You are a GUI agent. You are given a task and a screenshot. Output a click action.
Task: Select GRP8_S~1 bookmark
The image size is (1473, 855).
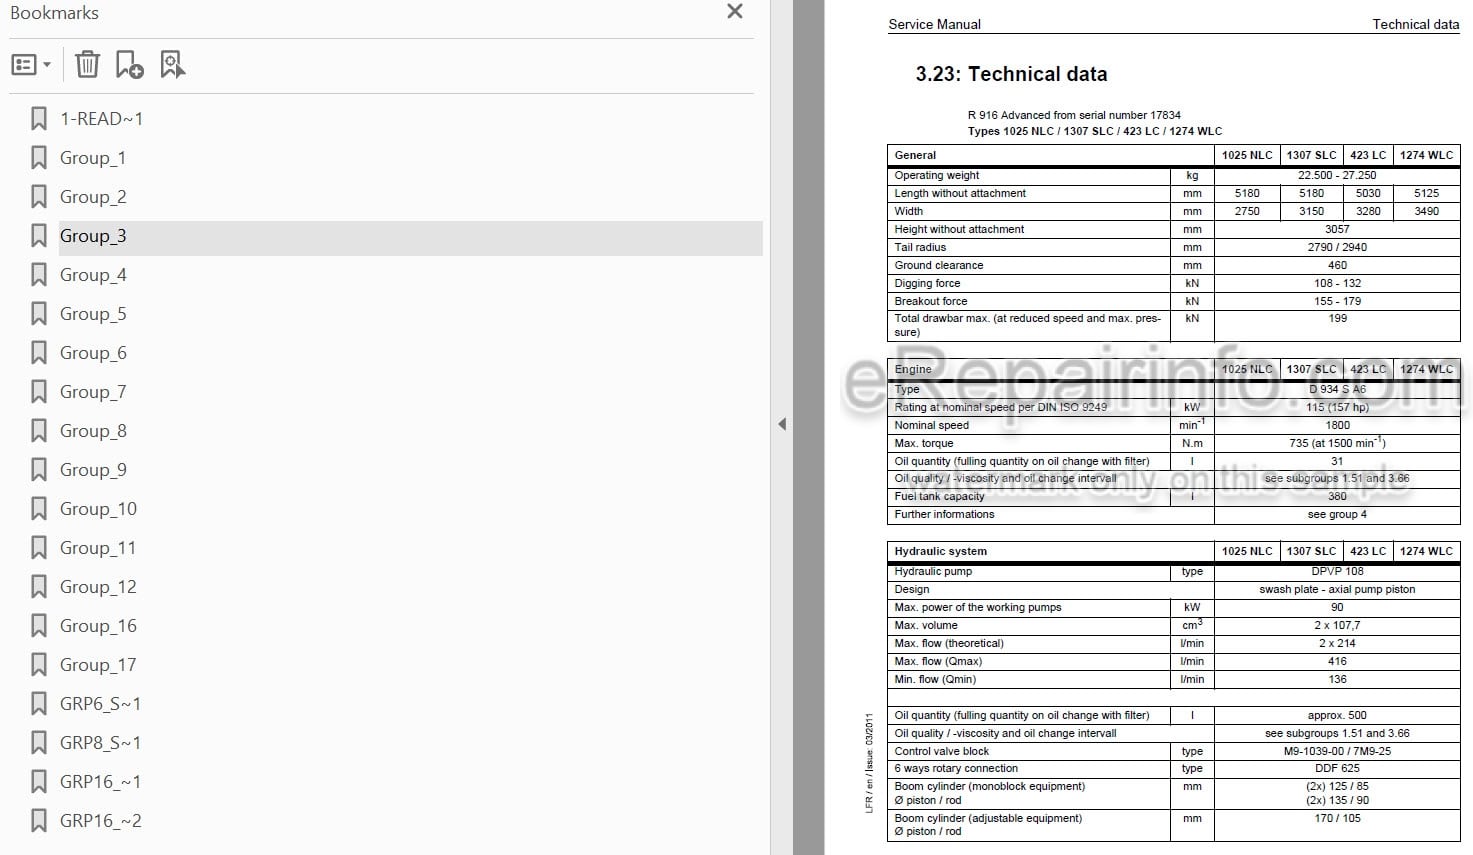tap(100, 743)
